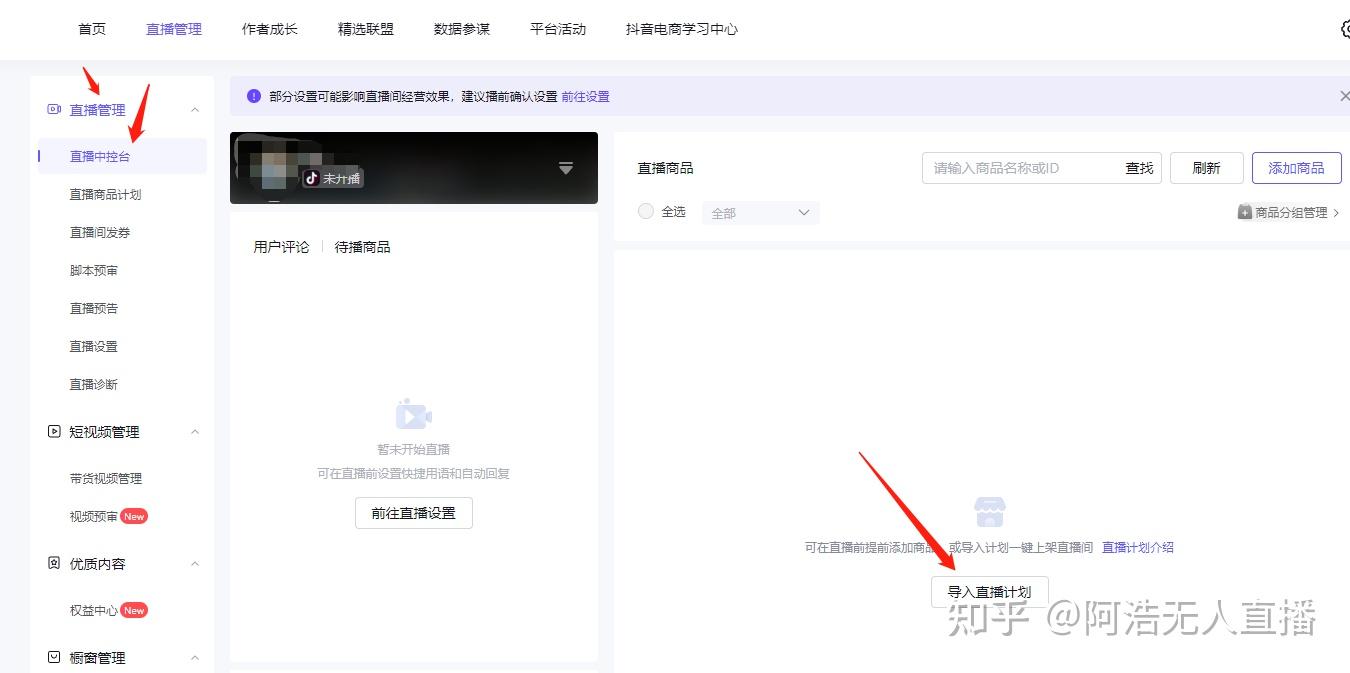Click the 优质内容 icon in sidebar
1350x673 pixels.
[x=54, y=563]
